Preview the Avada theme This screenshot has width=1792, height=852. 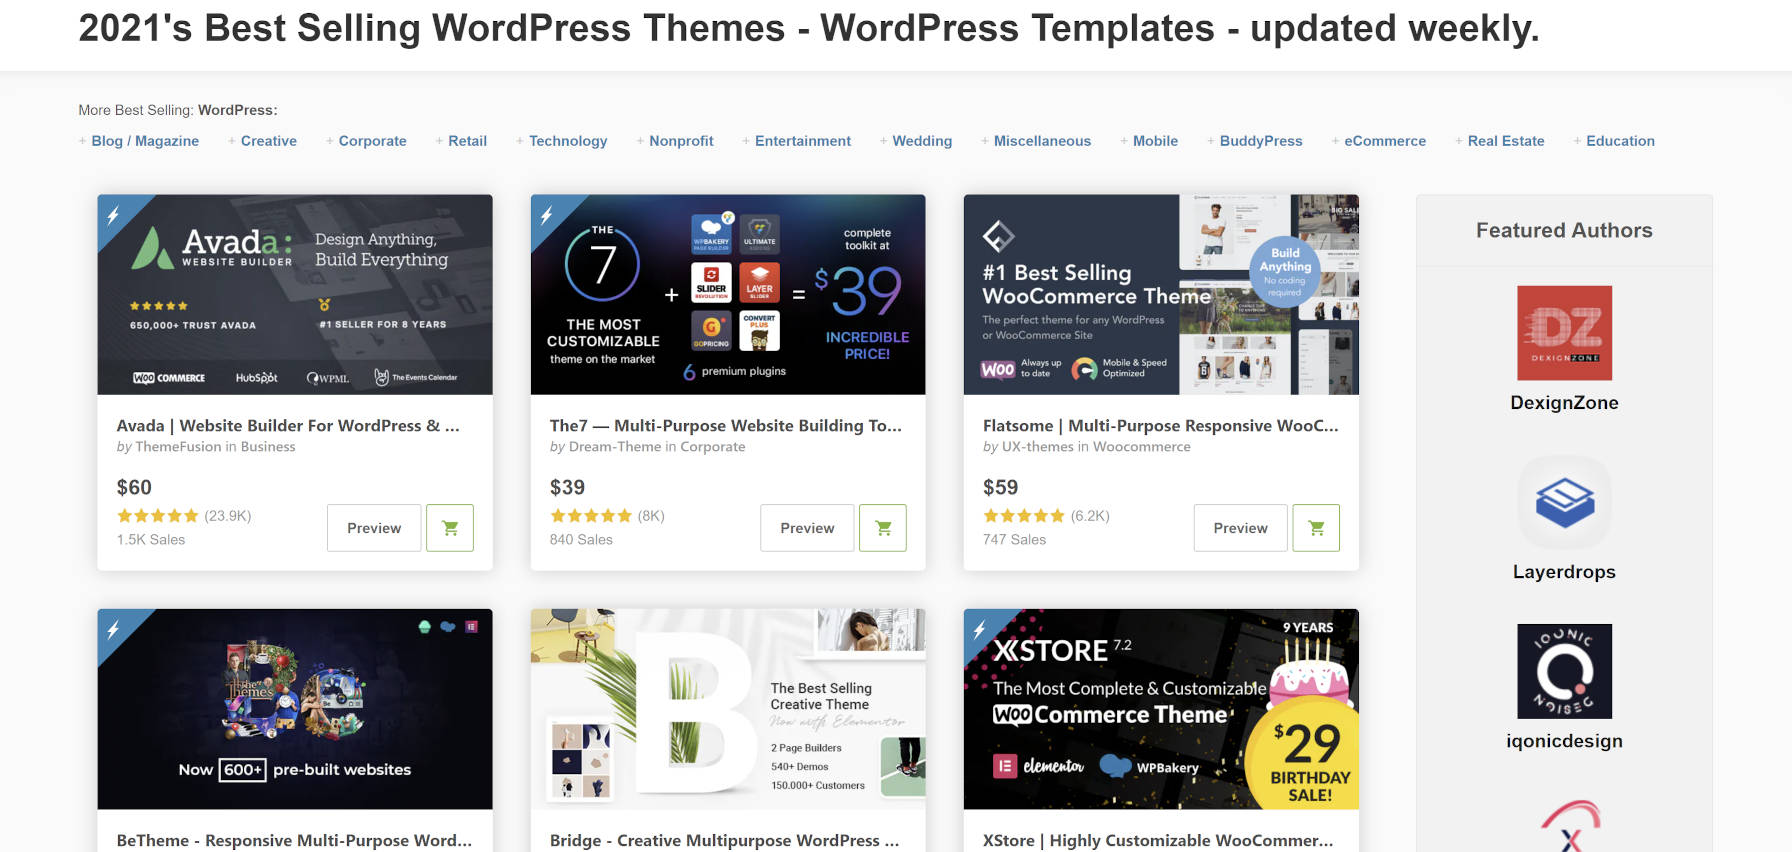374,528
